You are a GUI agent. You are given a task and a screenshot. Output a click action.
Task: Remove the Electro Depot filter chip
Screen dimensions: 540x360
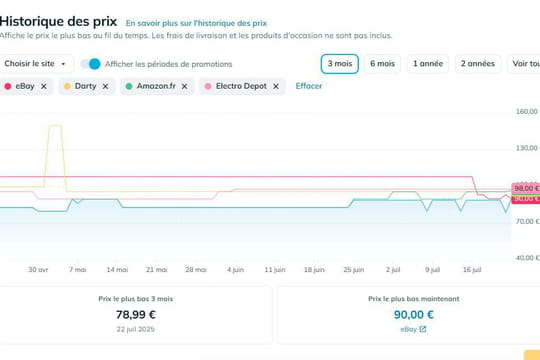[x=276, y=86]
